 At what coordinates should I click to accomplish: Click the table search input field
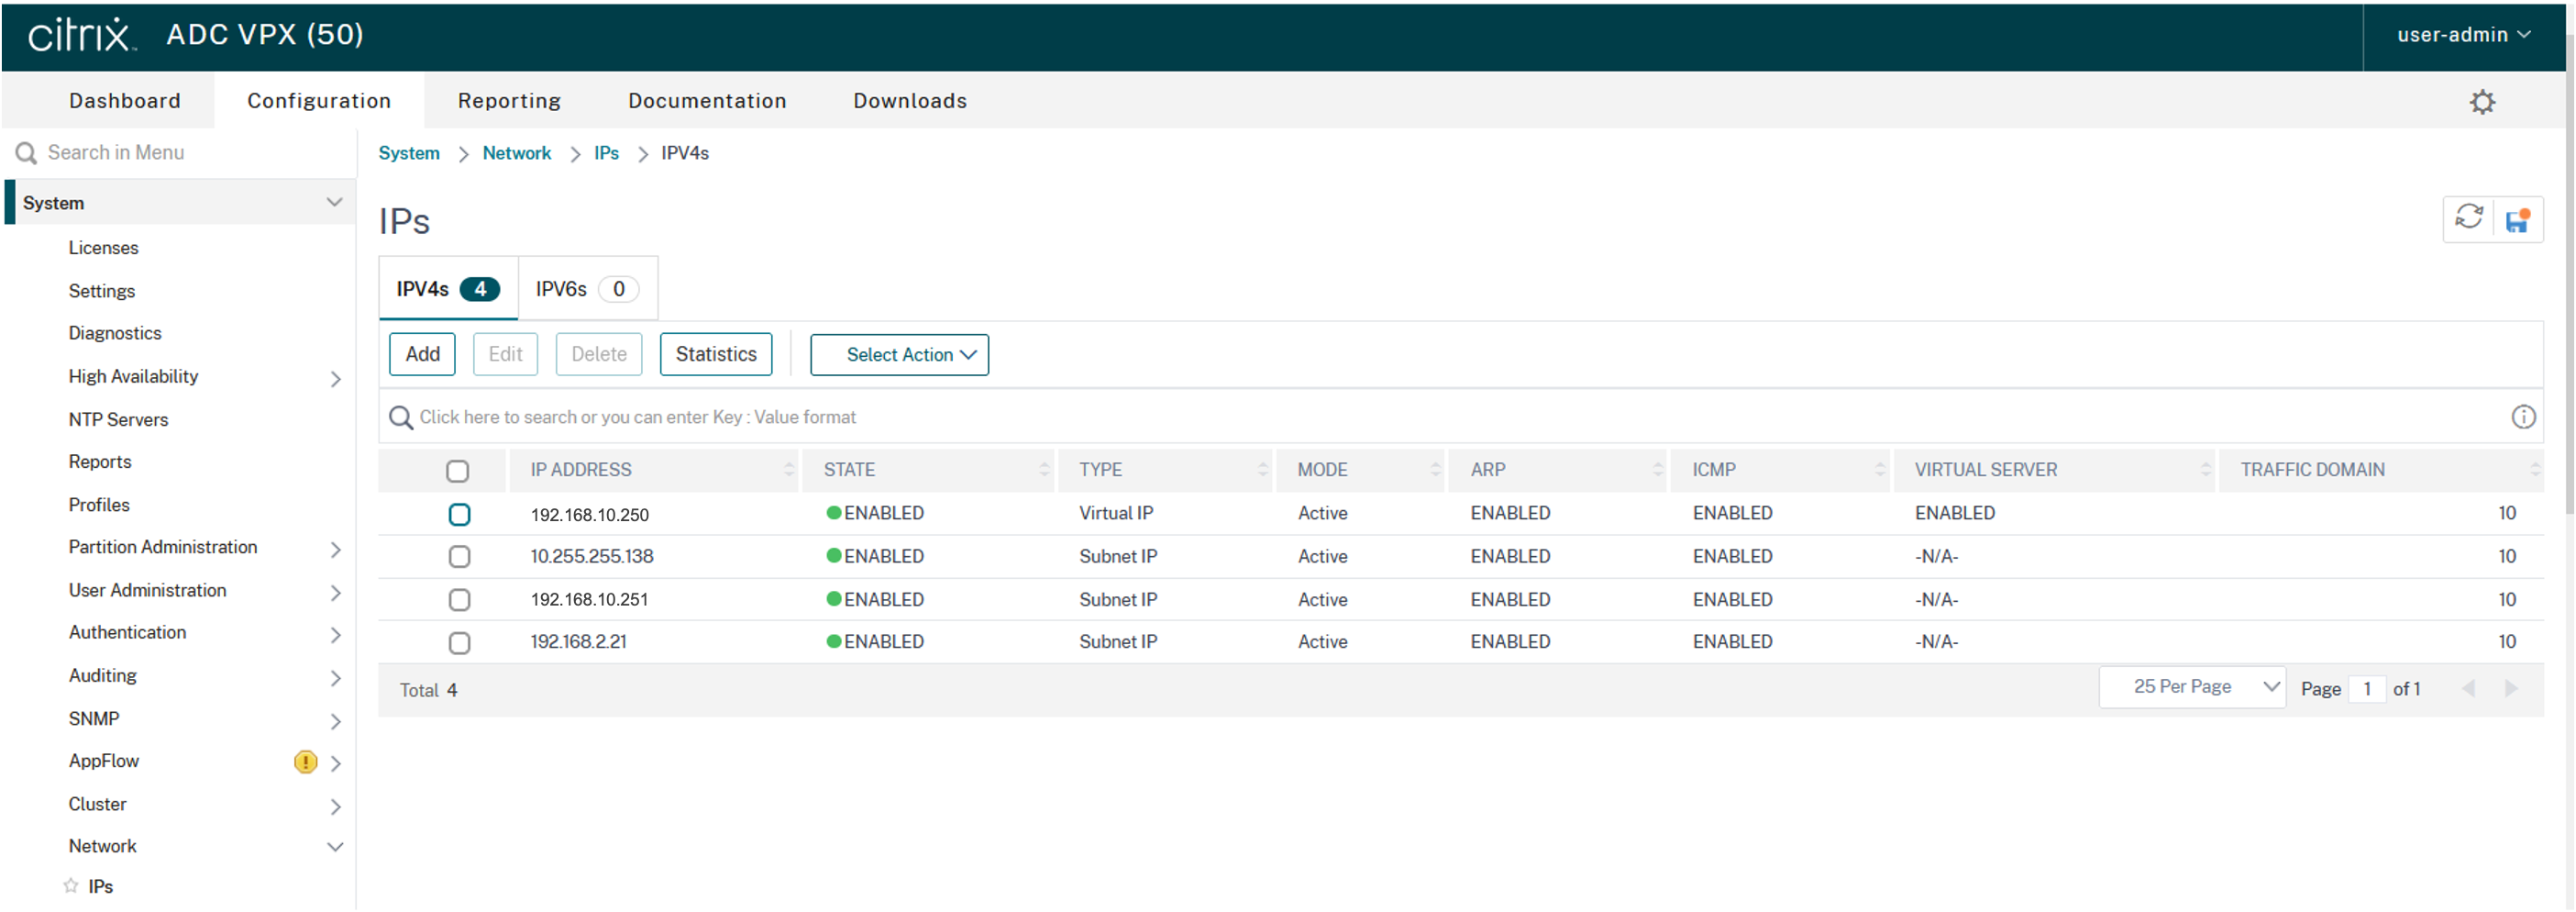[1400, 417]
